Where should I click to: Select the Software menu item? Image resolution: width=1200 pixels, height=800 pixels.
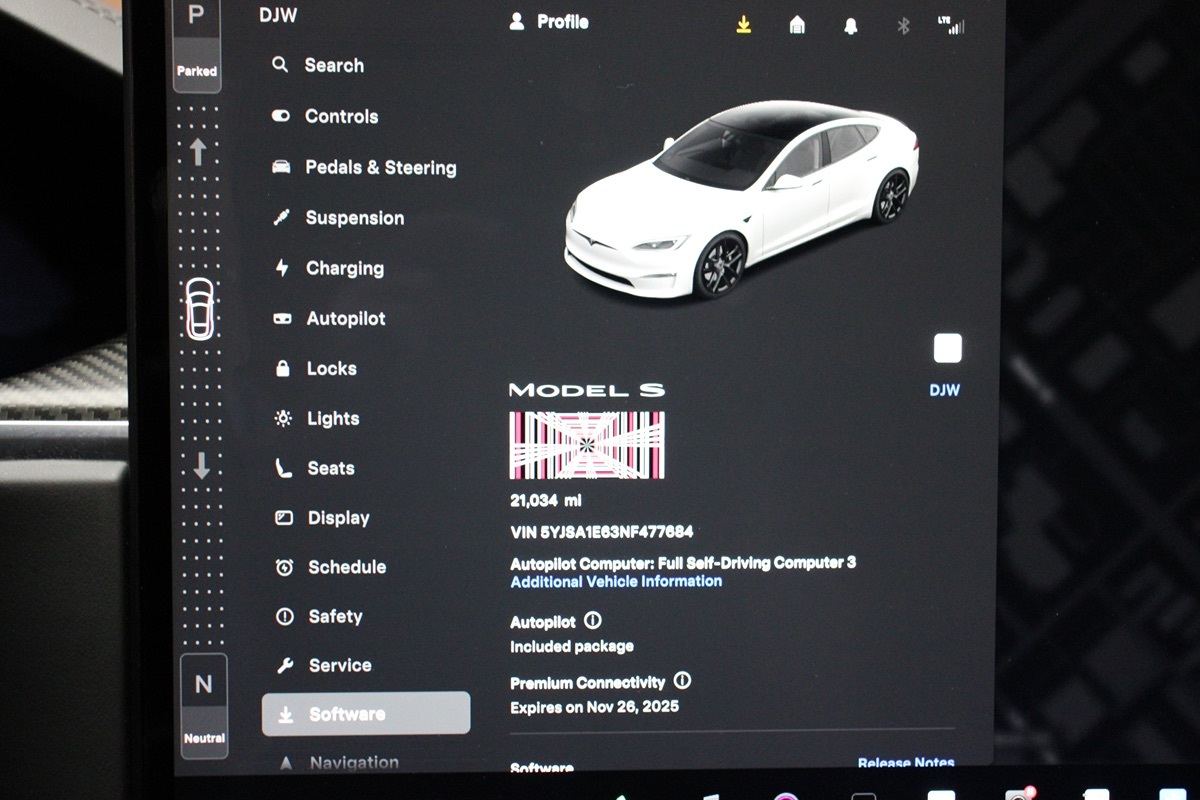(x=366, y=714)
